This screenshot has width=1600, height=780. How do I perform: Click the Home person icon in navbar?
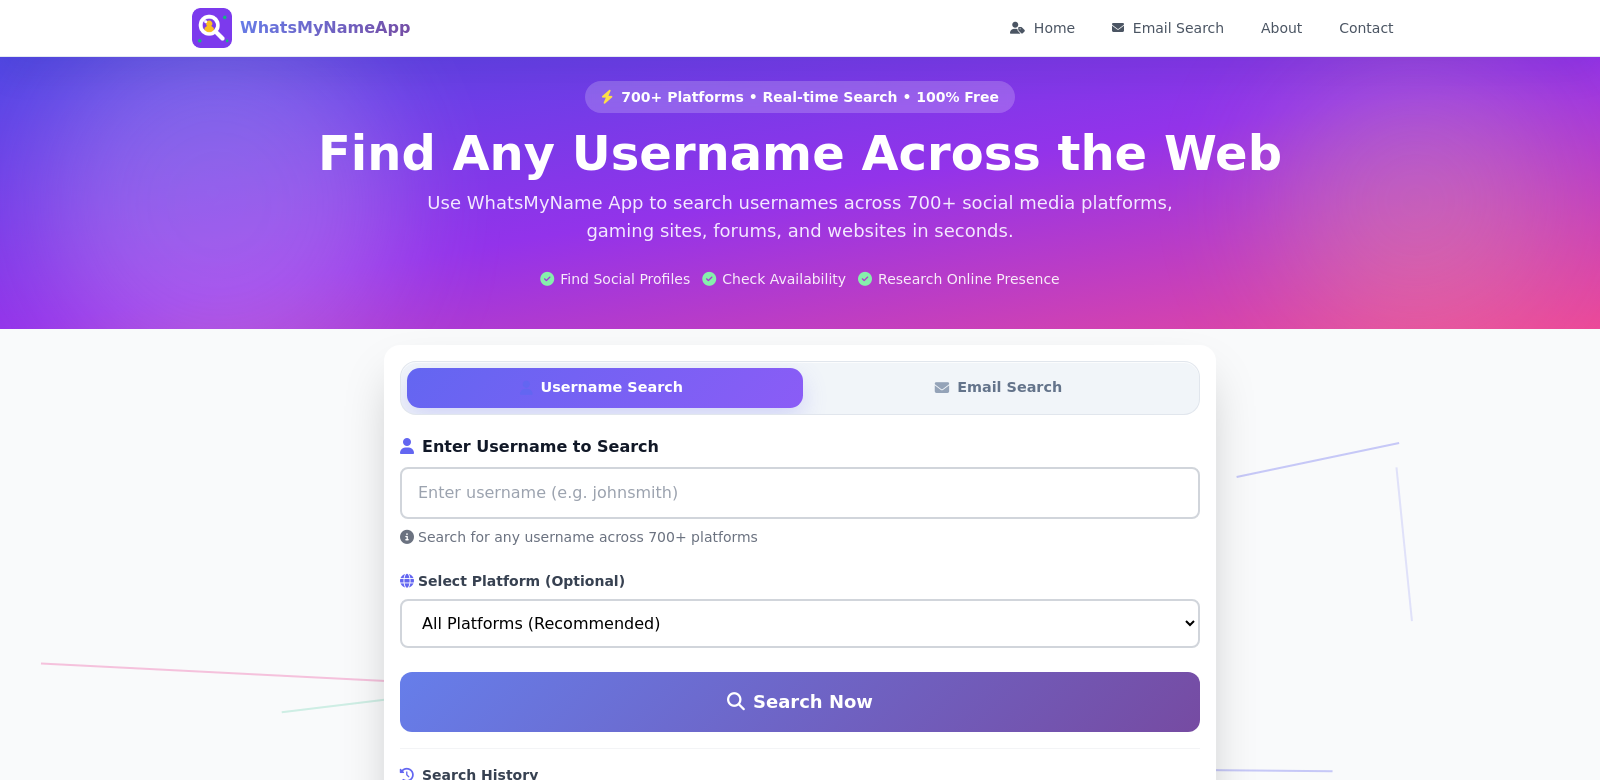click(1017, 28)
